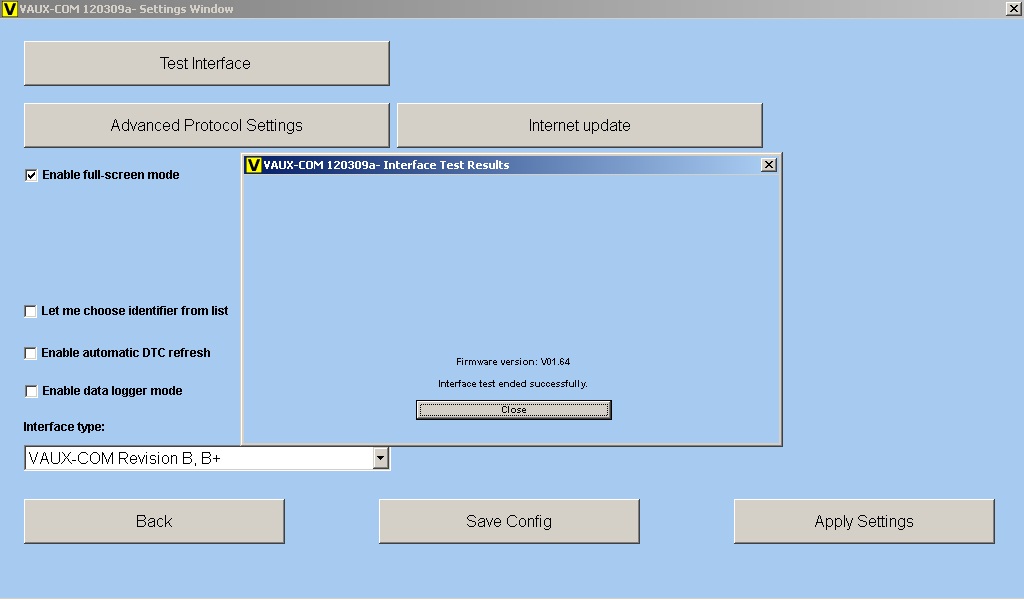Viewport: 1024px width, 600px height.
Task: Click the Test Interface button
Action: 206,63
